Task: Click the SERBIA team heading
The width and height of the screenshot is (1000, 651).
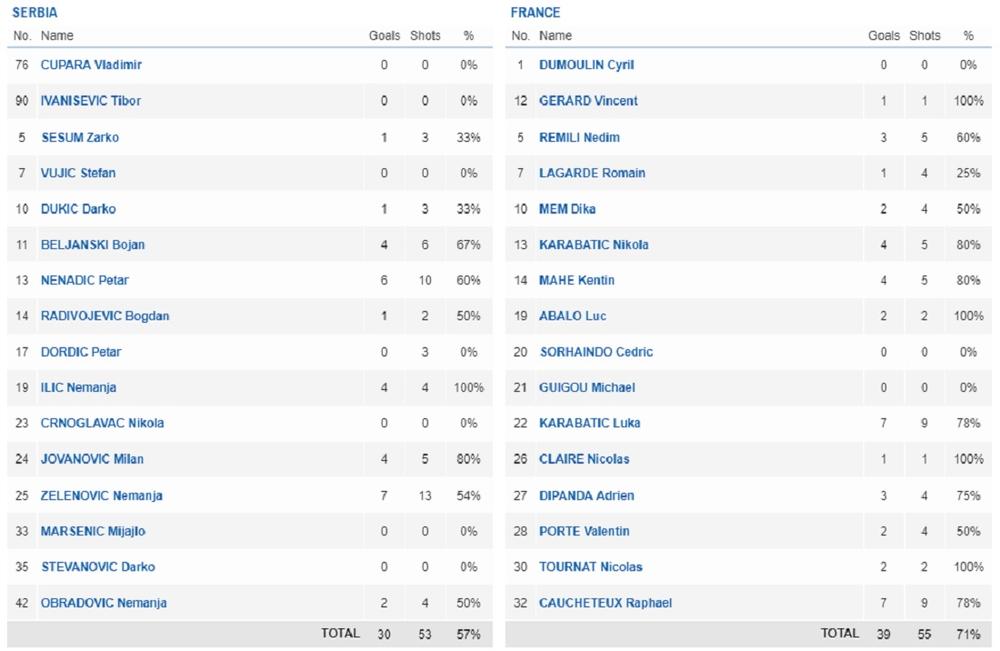Action: [34, 13]
